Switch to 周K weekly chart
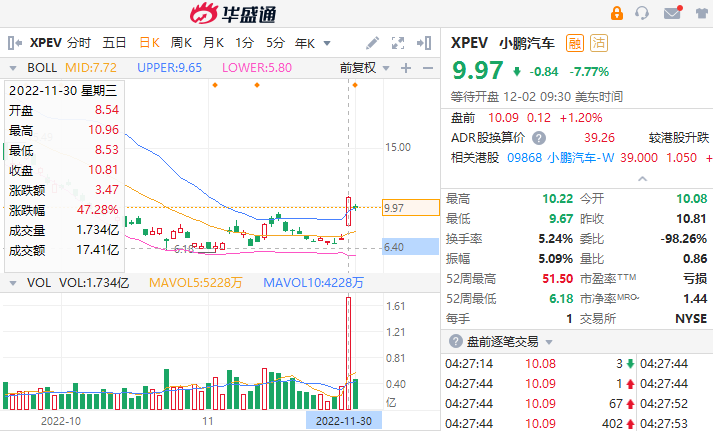 [181, 43]
